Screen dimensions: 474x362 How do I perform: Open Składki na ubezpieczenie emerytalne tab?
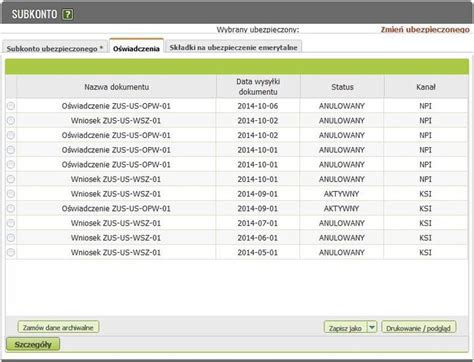[x=233, y=47]
